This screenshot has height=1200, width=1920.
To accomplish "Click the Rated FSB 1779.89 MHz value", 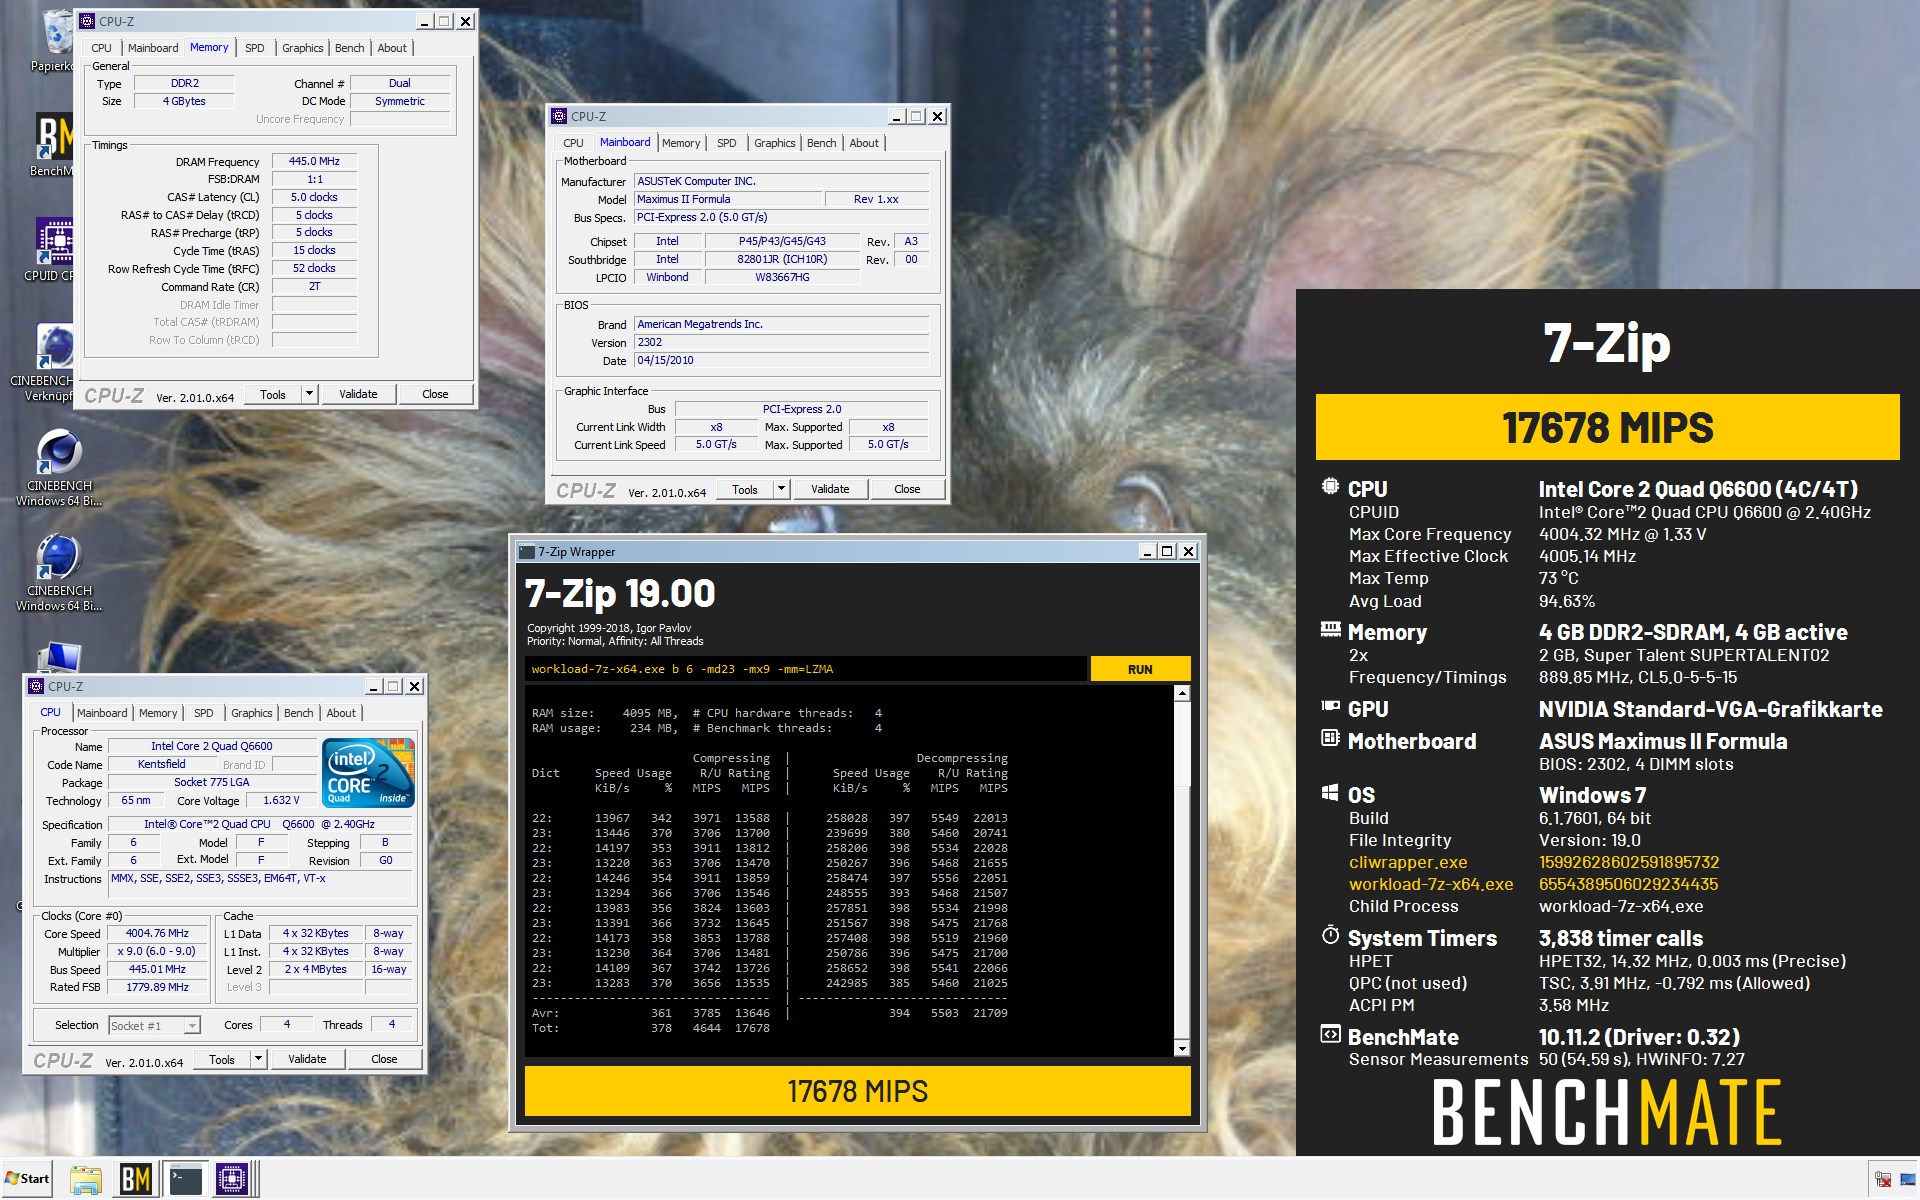I will tap(157, 987).
